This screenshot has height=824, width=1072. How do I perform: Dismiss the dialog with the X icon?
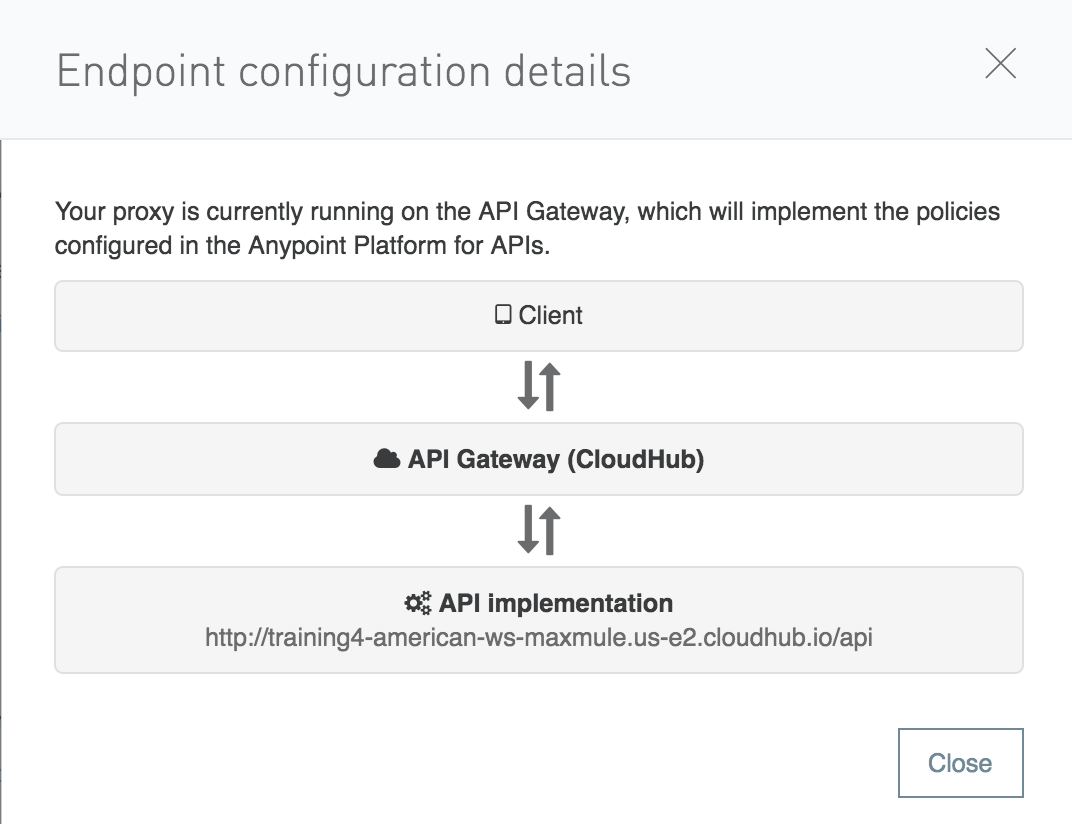(x=1000, y=64)
